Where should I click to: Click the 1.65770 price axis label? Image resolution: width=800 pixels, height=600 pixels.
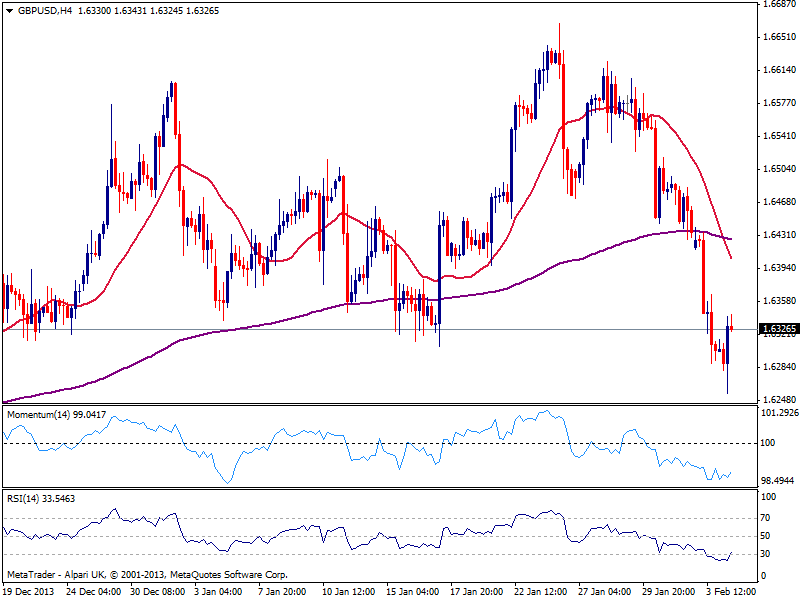coord(779,103)
